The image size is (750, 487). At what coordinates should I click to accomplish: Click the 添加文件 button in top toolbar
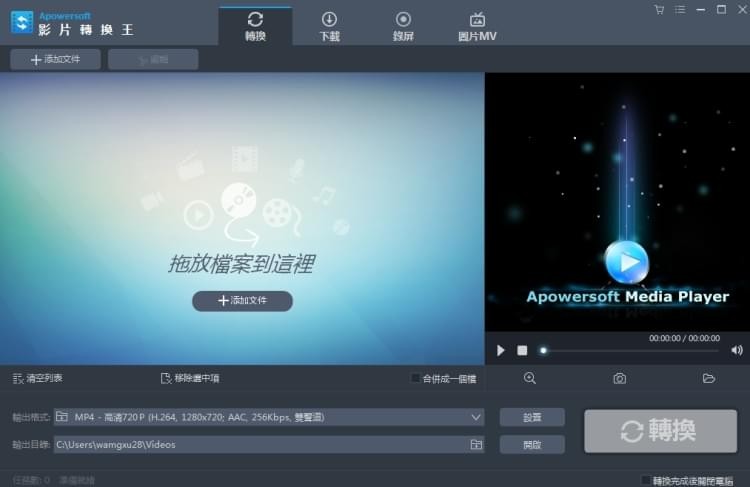click(x=55, y=59)
